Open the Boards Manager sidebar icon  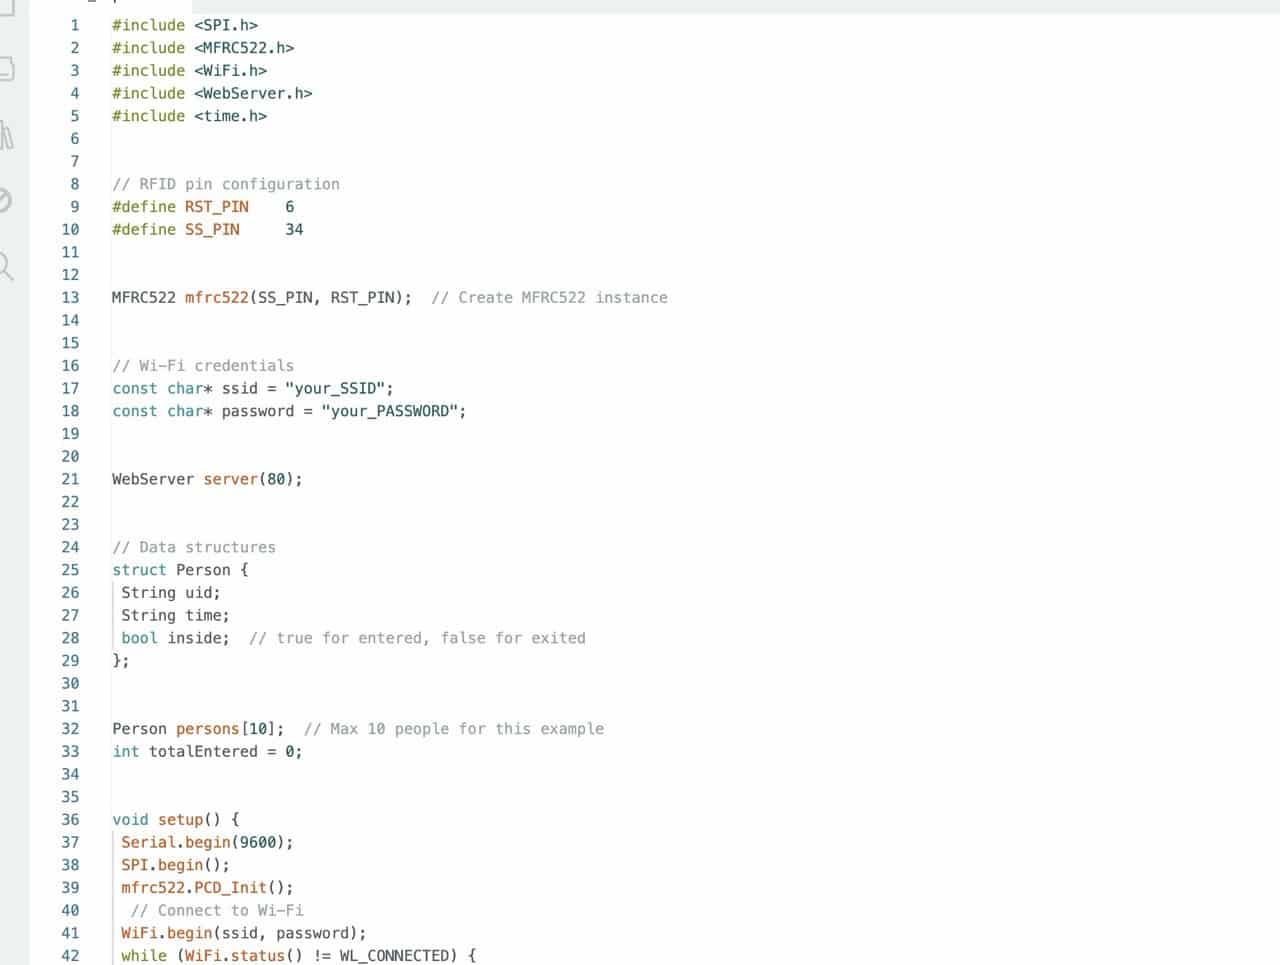pyautogui.click(x=5, y=69)
